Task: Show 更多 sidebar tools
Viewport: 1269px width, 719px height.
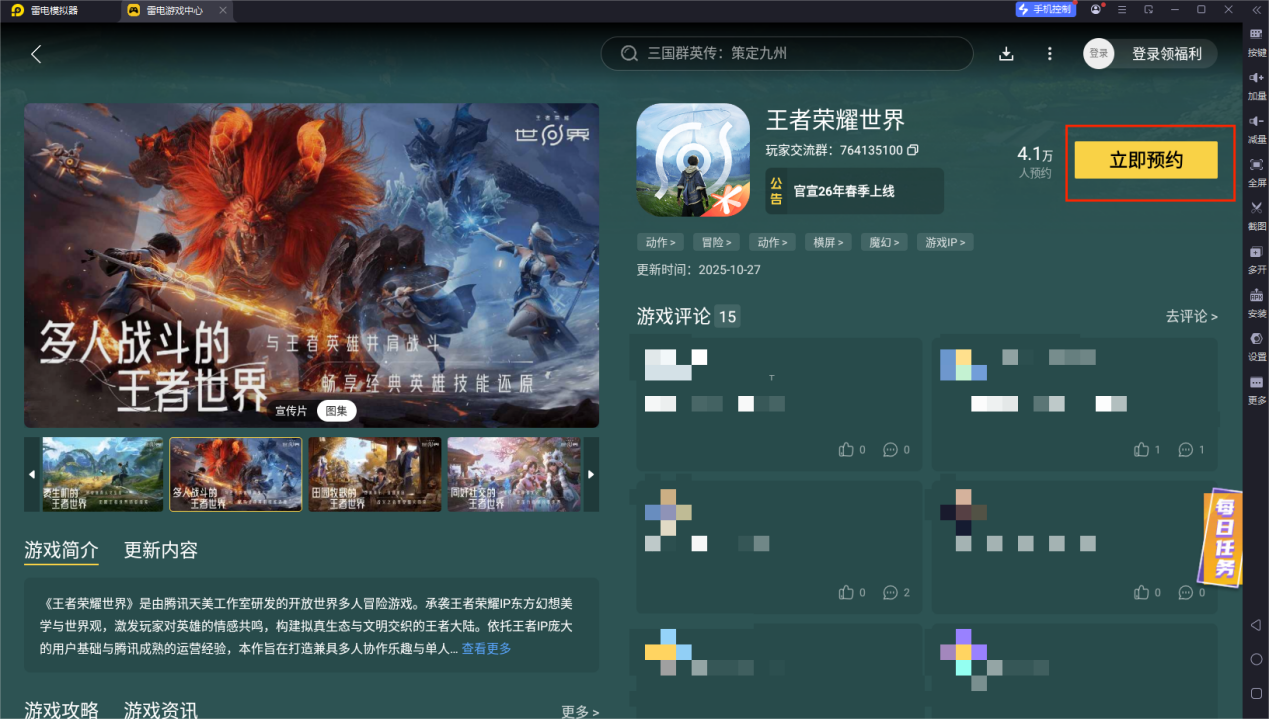Action: click(1257, 389)
